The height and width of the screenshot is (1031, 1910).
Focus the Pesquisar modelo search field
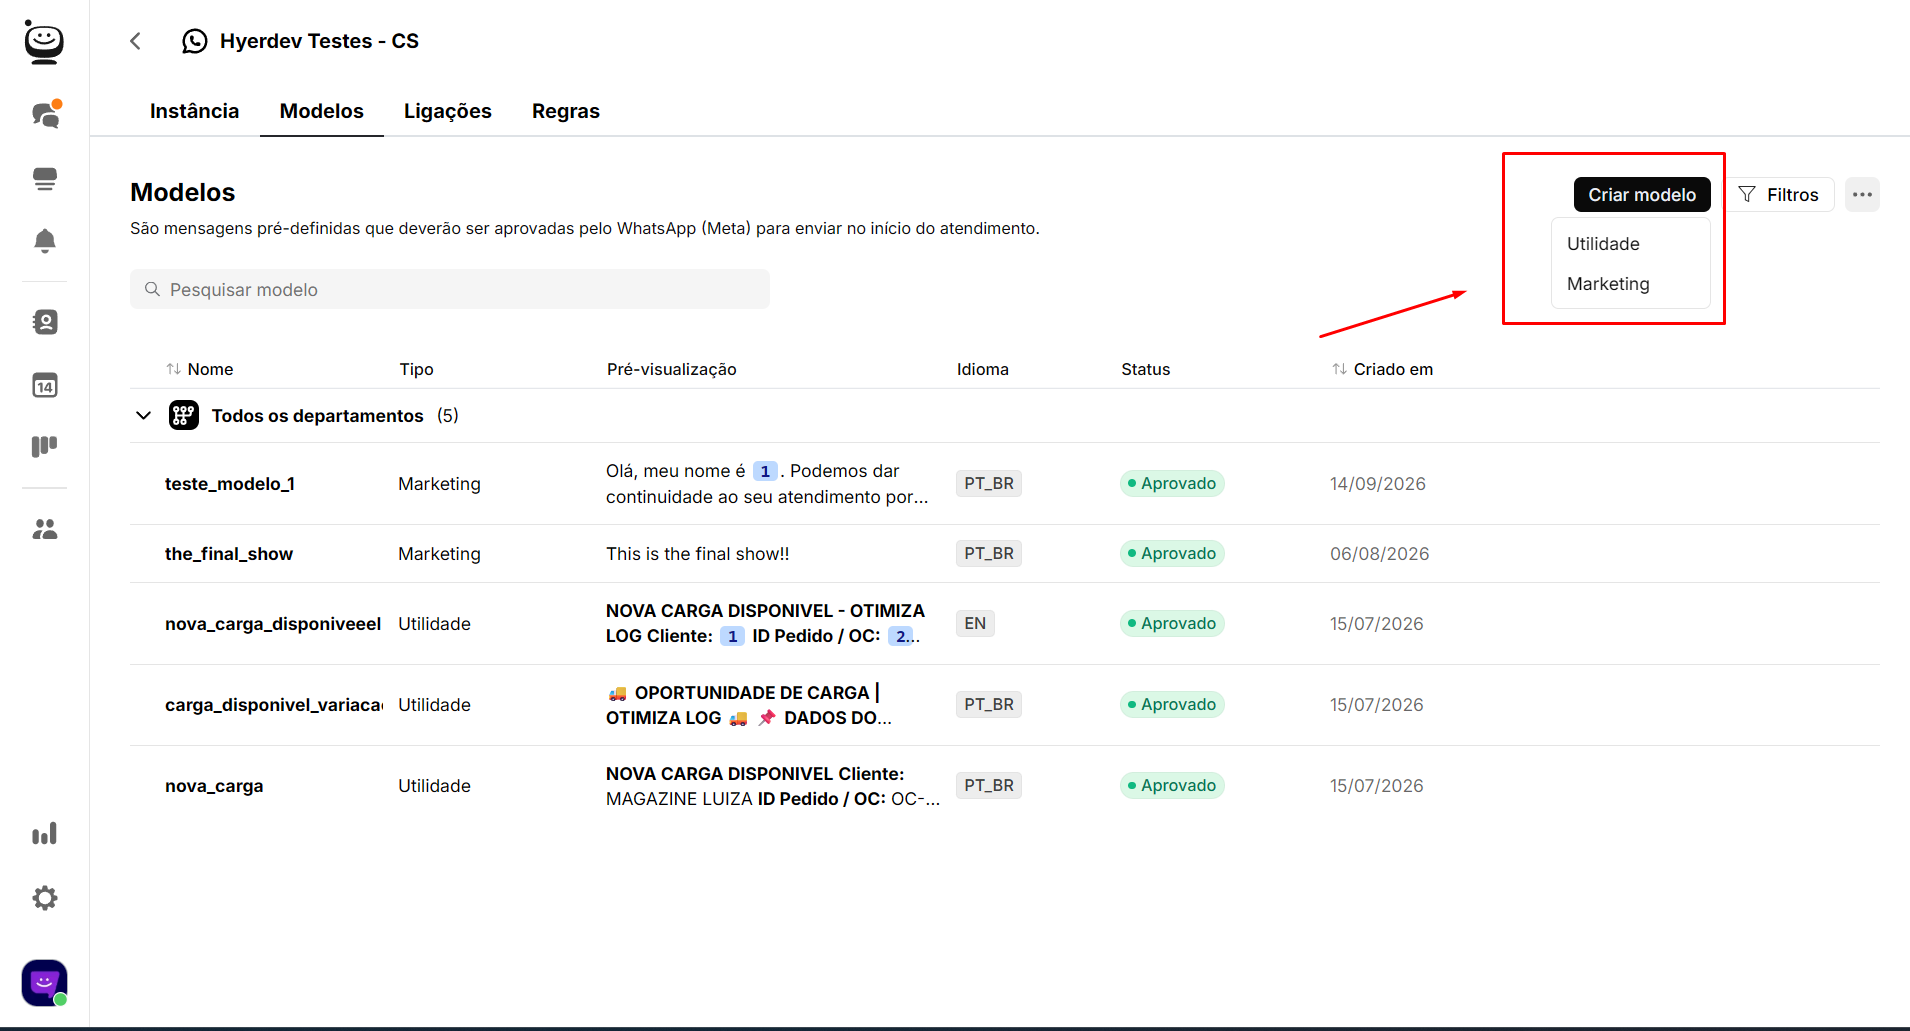click(x=450, y=289)
